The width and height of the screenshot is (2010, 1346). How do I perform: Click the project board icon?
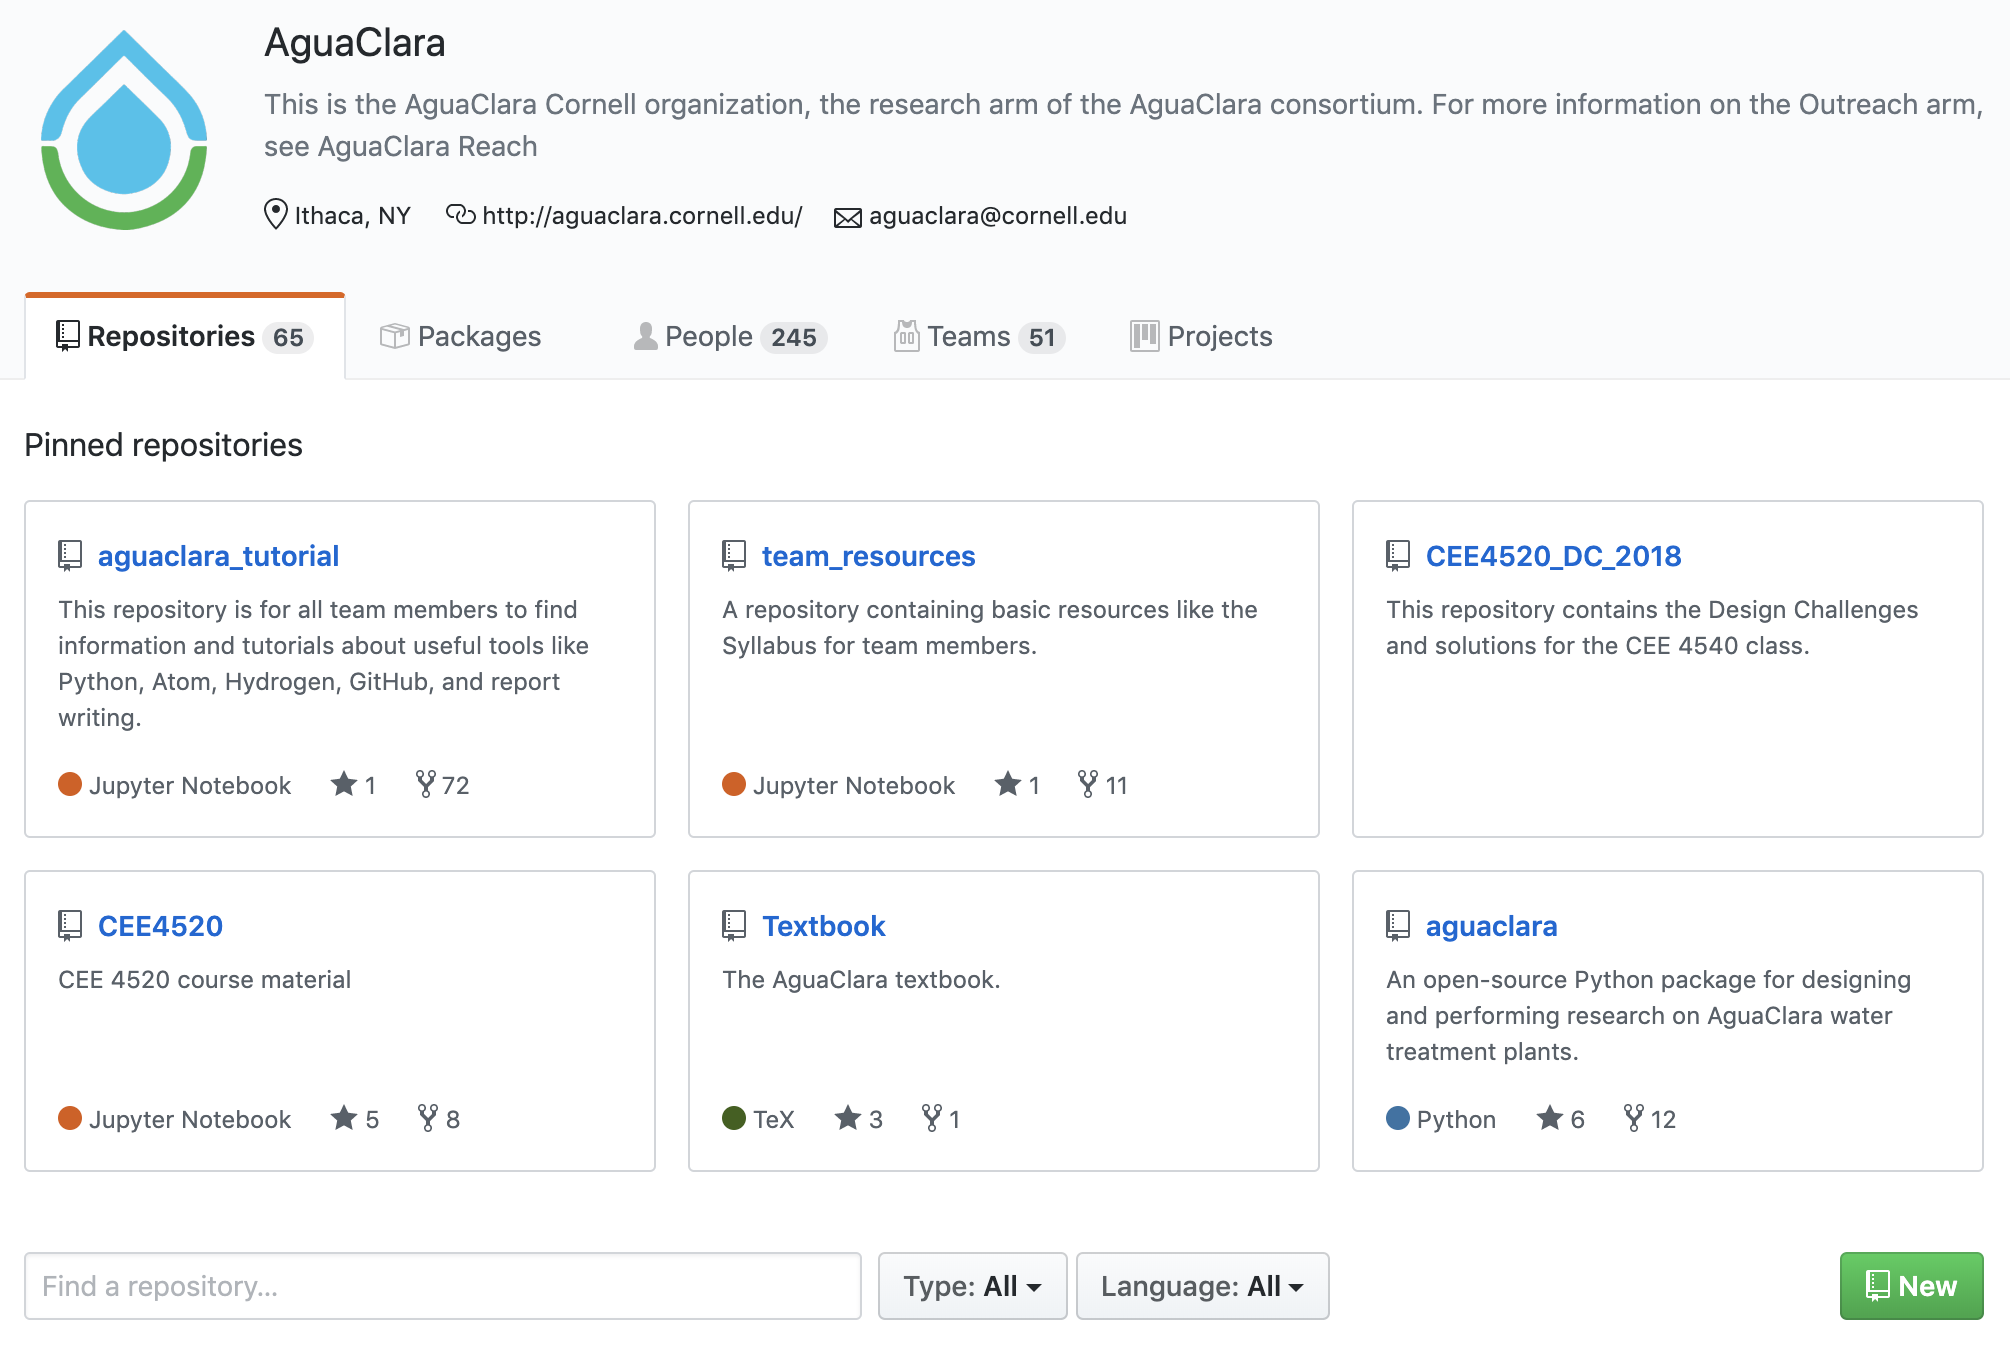click(1144, 336)
